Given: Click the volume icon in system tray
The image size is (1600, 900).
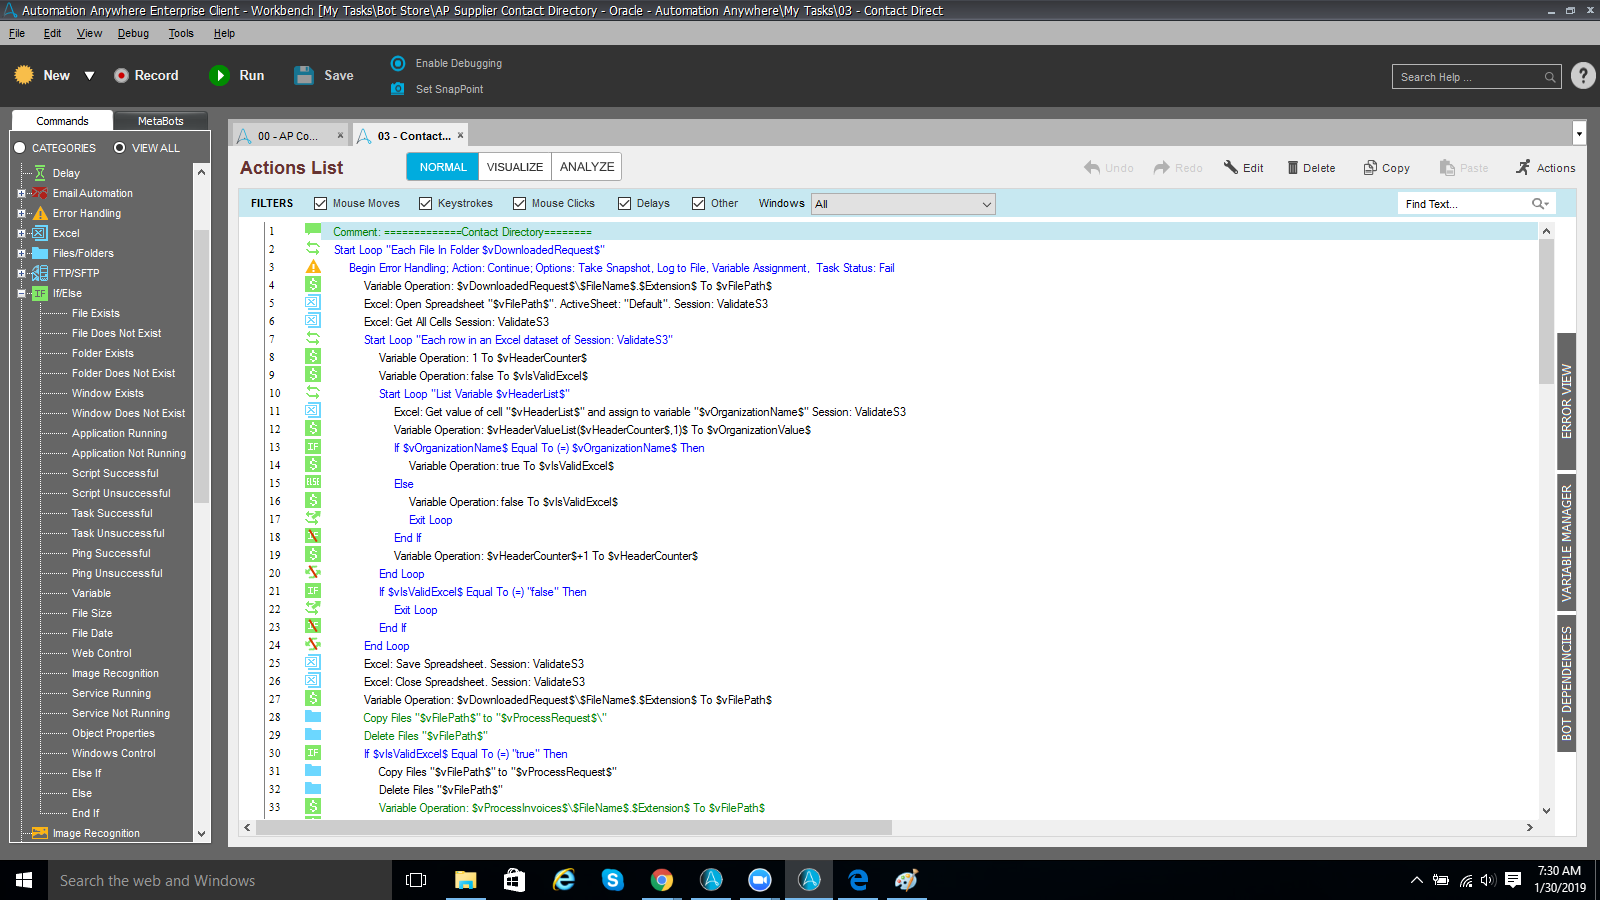Looking at the screenshot, I should point(1488,880).
